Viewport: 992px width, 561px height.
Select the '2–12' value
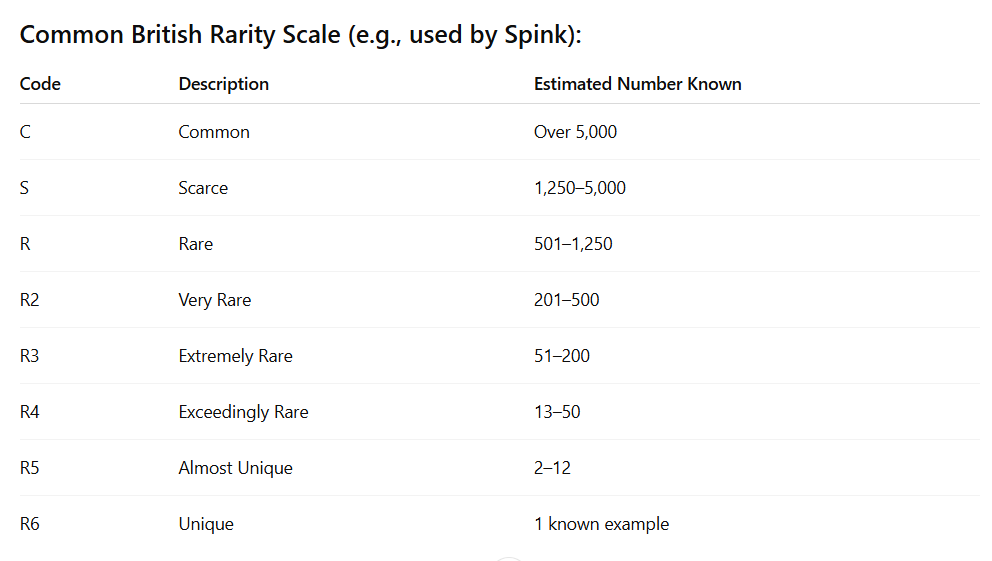552,468
